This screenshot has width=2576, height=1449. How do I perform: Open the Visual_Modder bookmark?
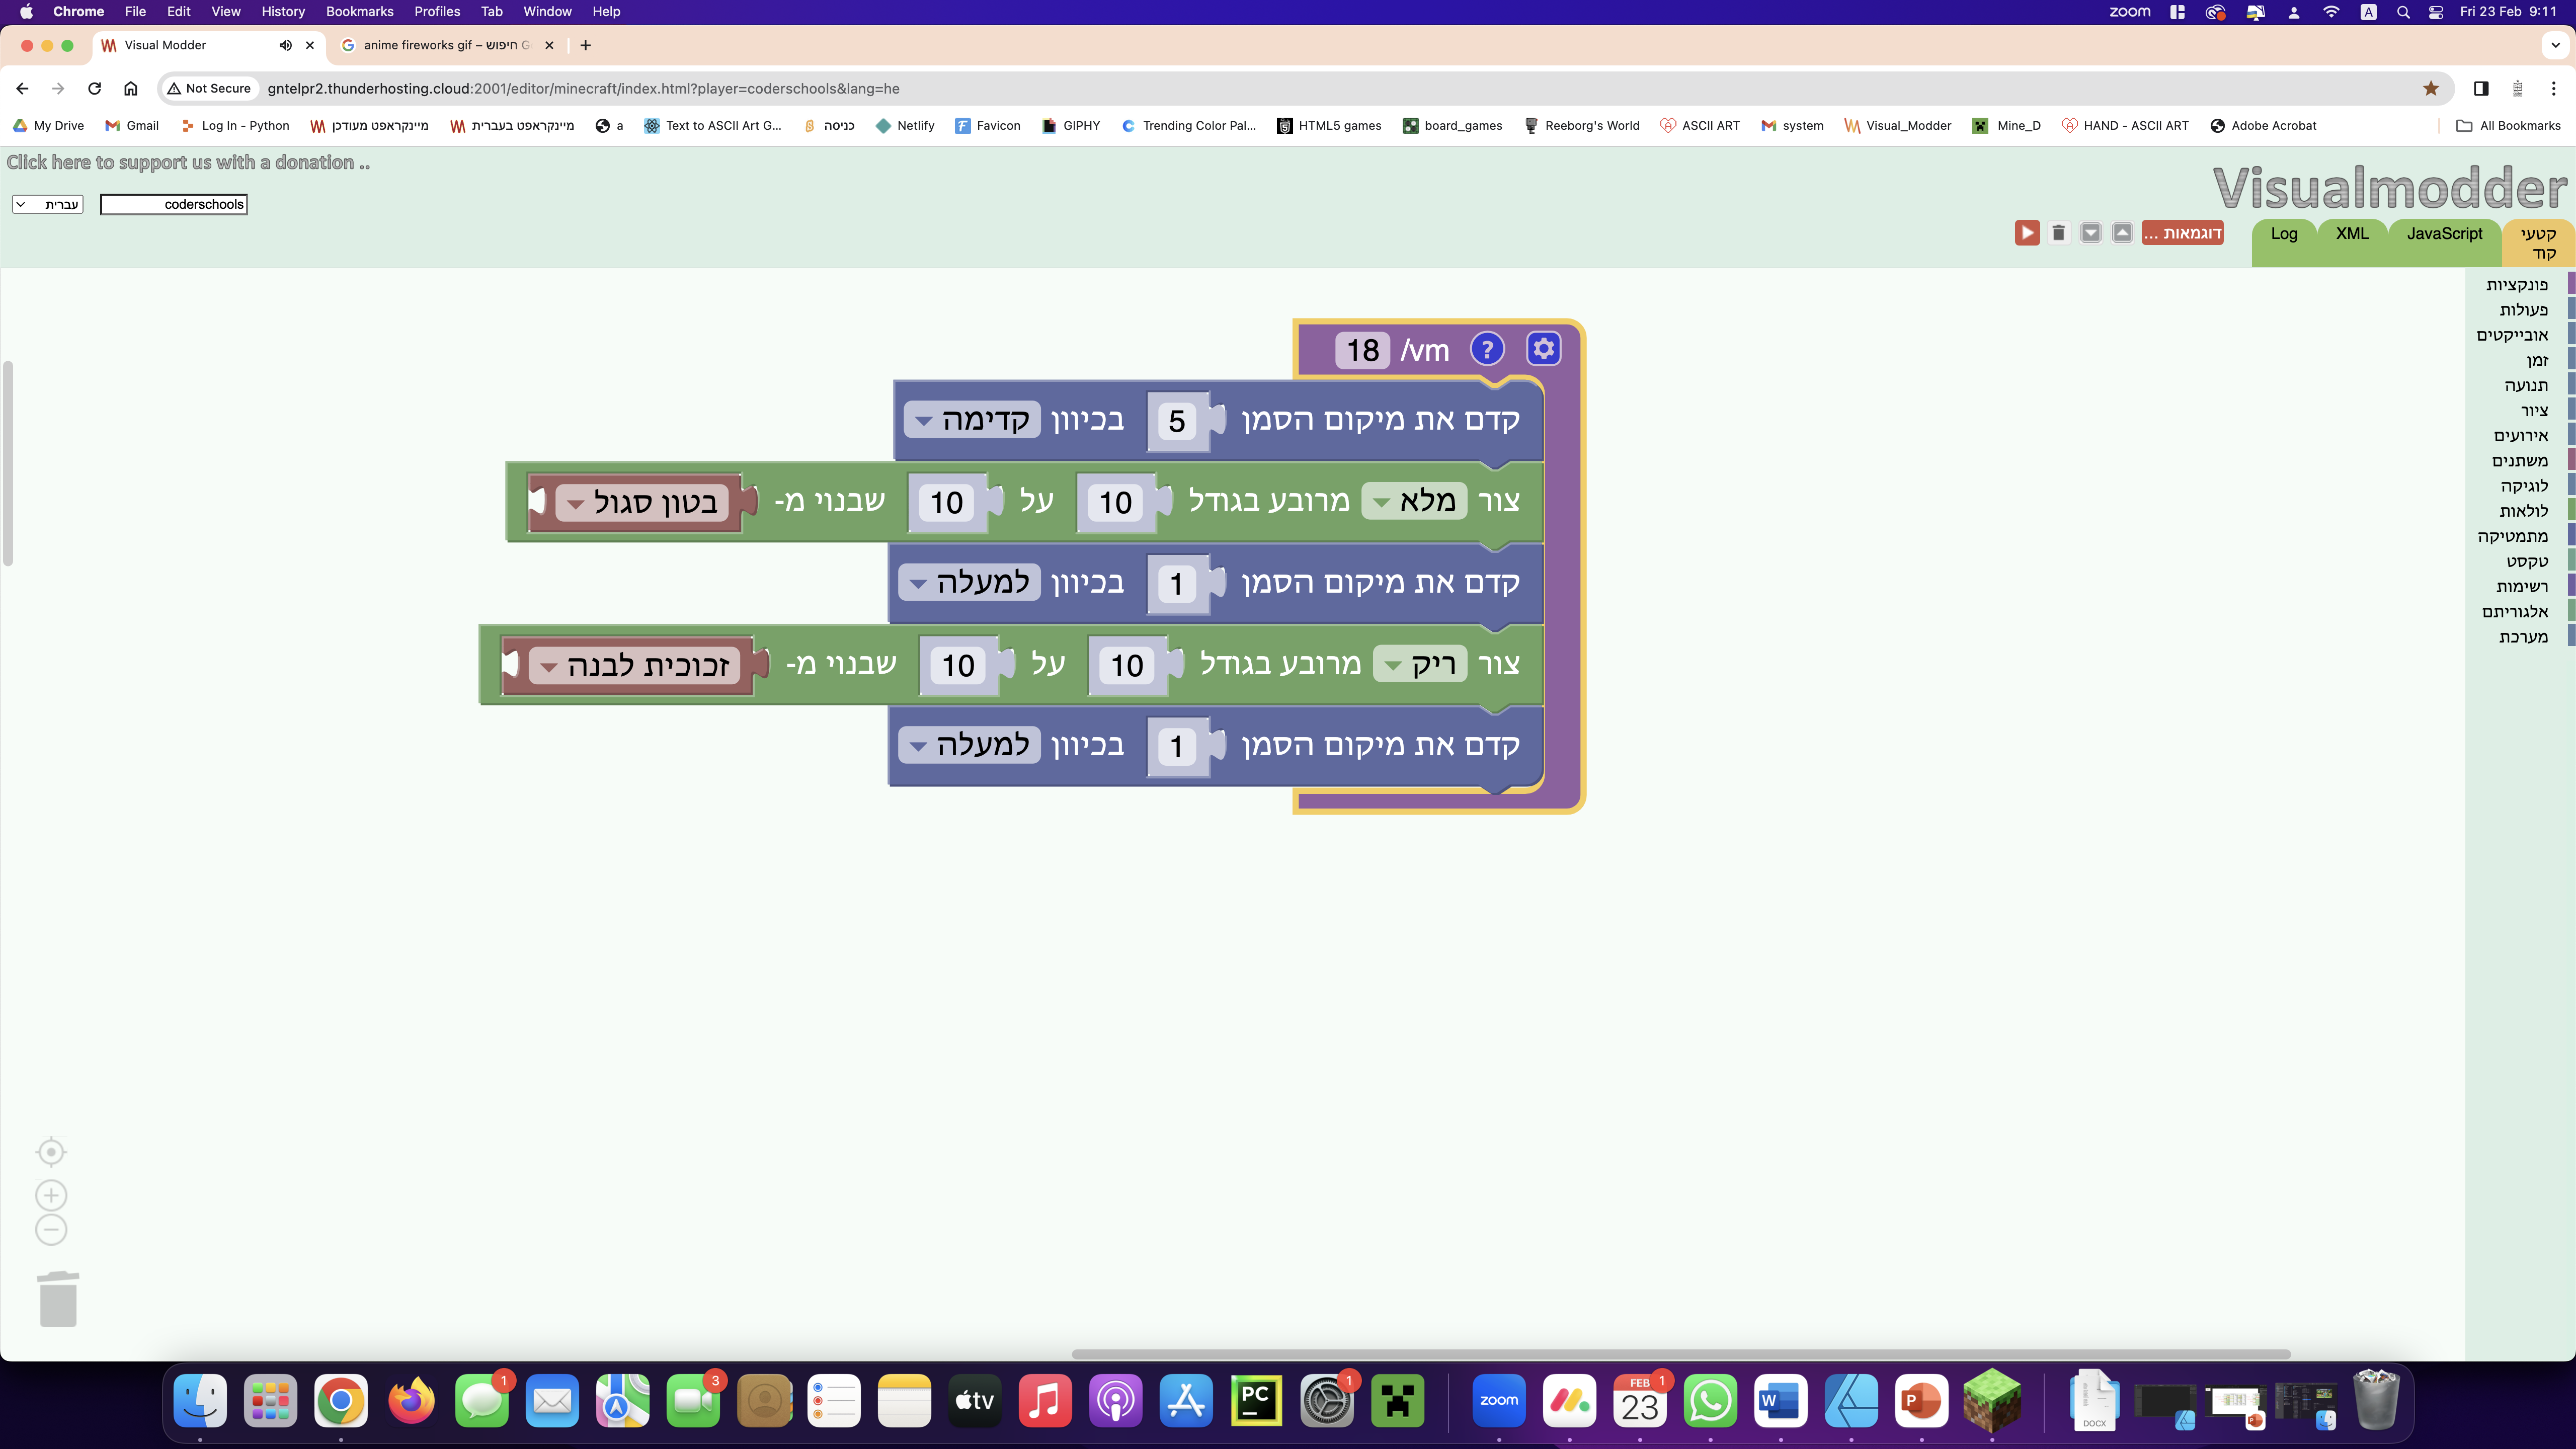point(1898,125)
